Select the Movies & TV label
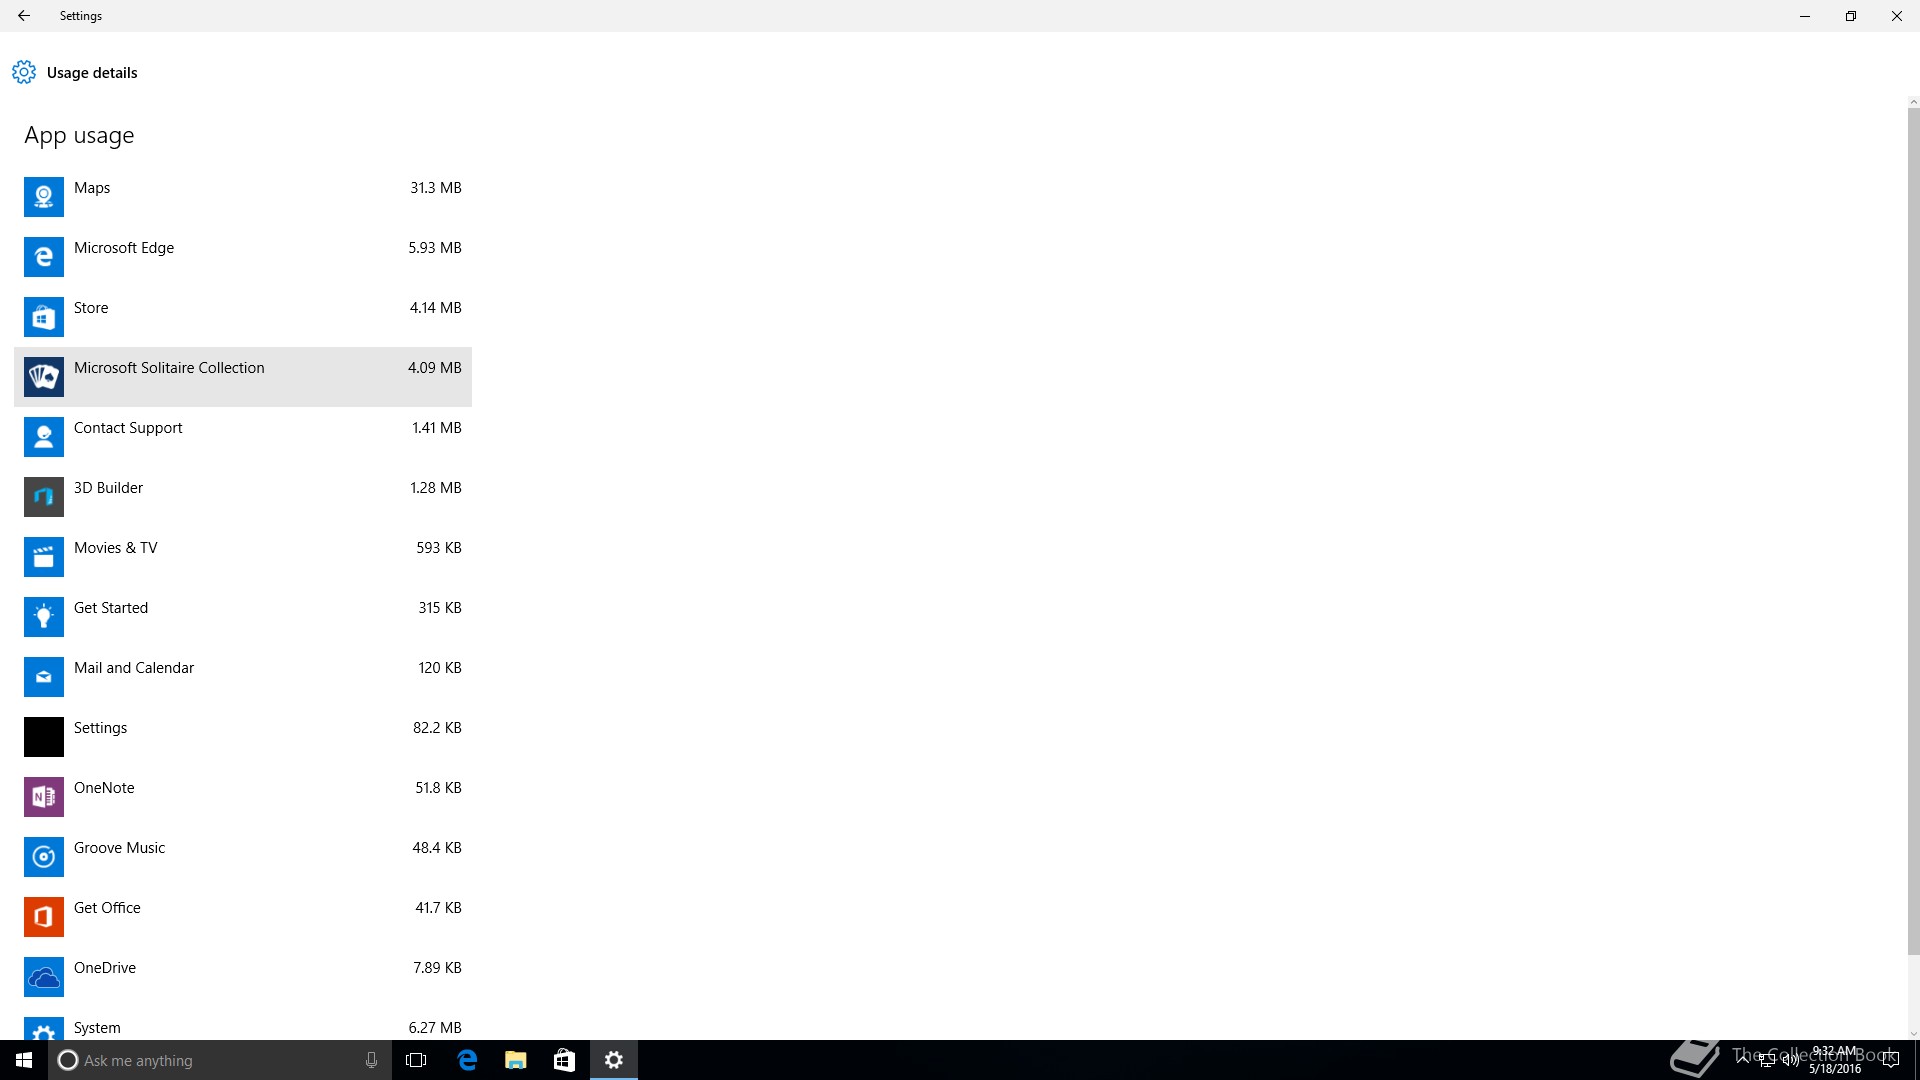This screenshot has height=1080, width=1920. [116, 548]
